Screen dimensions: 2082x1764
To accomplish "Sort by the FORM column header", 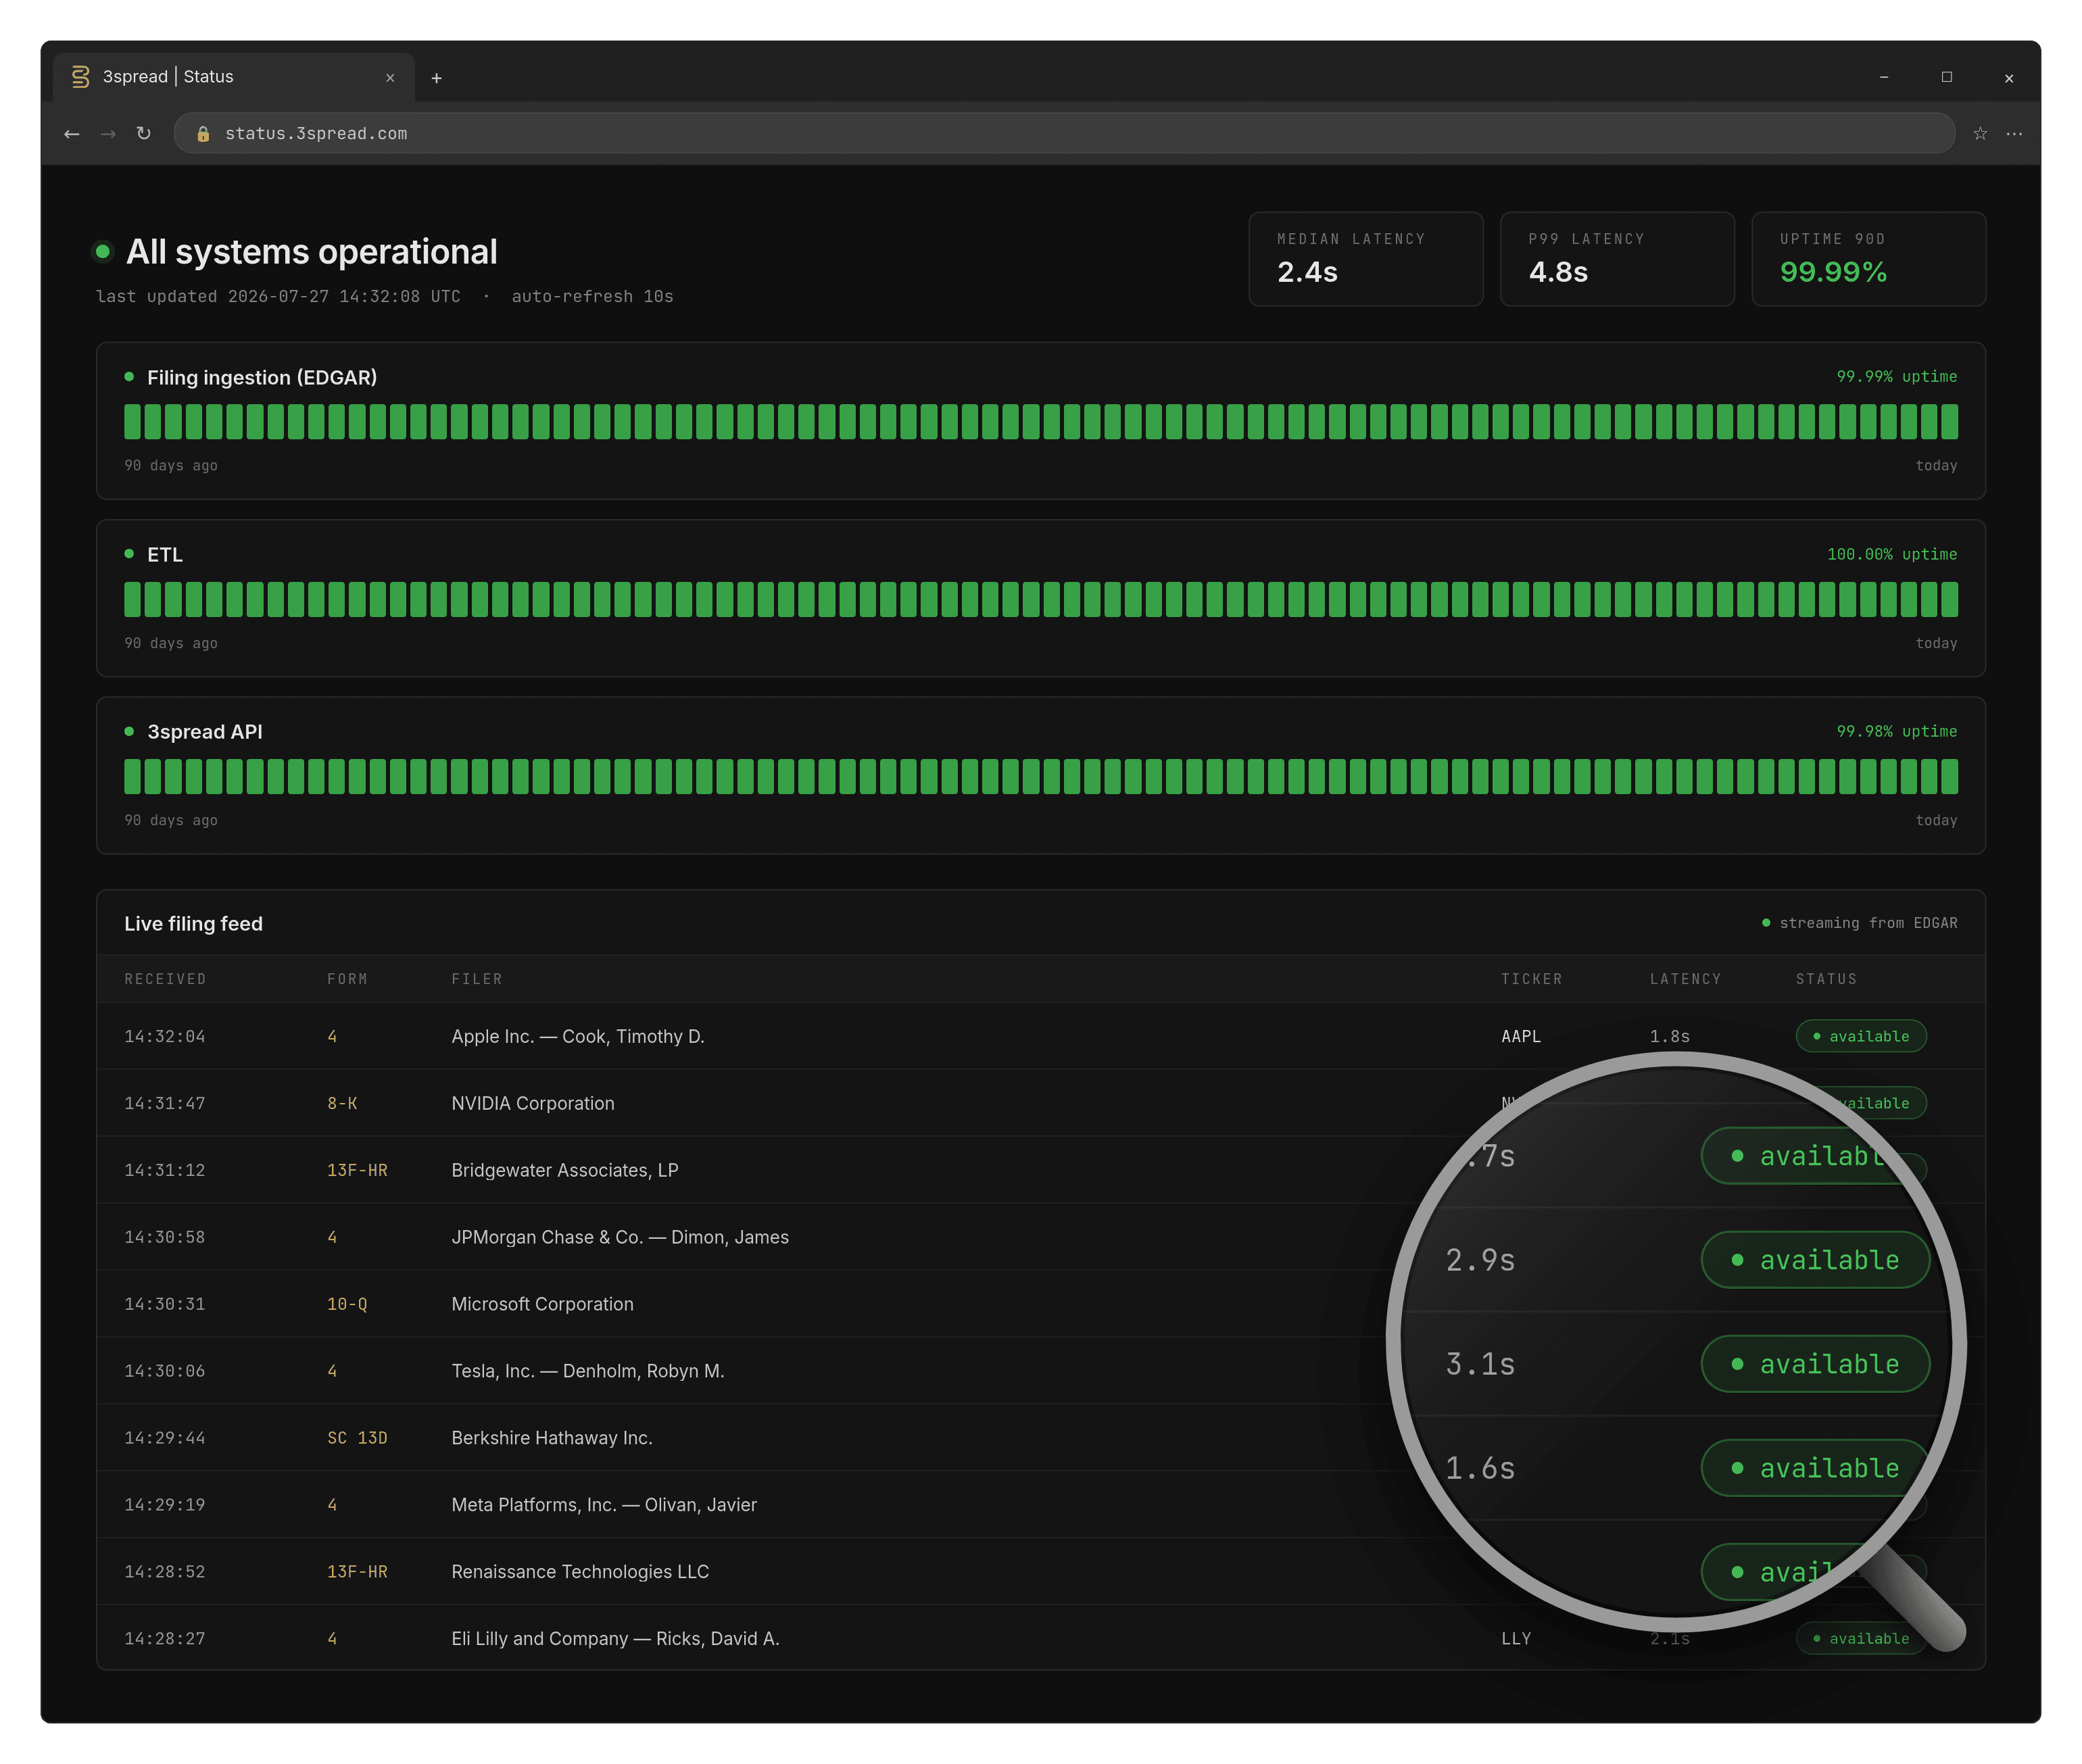I will [x=347, y=979].
